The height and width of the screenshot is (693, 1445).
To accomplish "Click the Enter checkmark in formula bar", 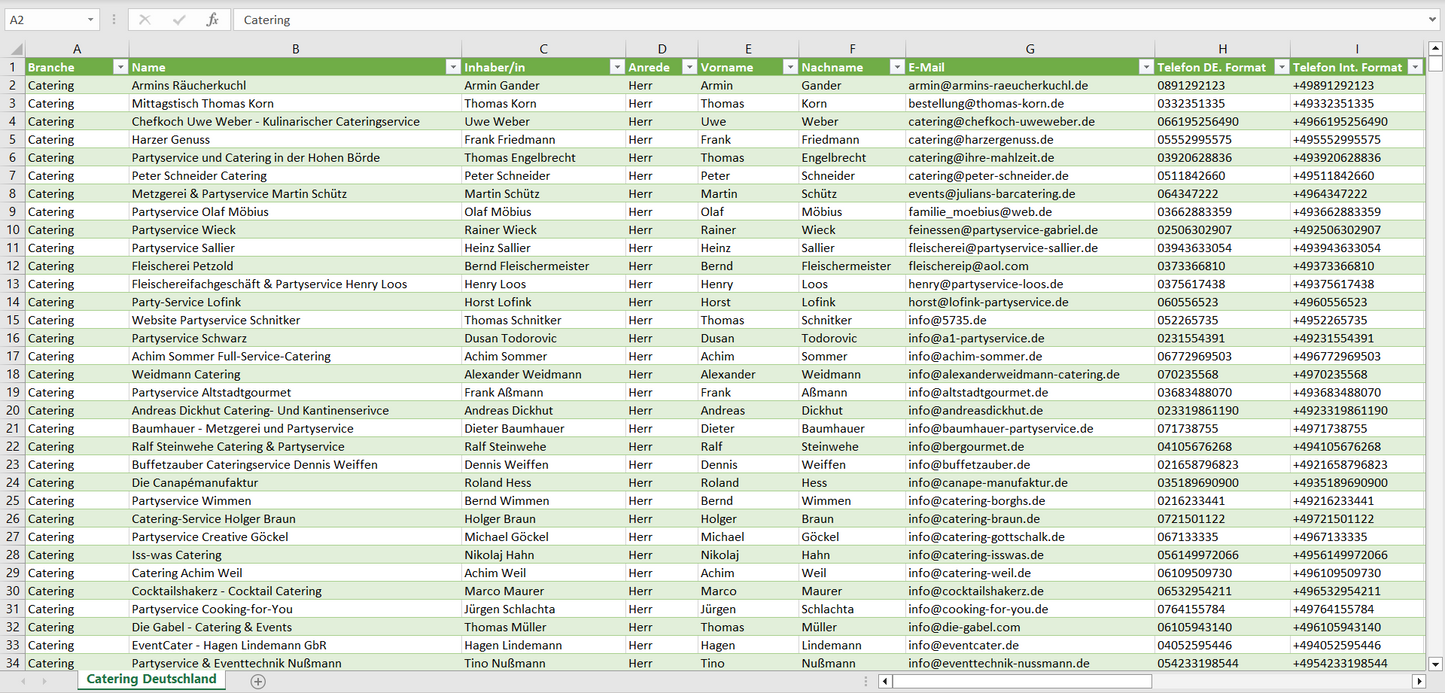I will [x=179, y=20].
